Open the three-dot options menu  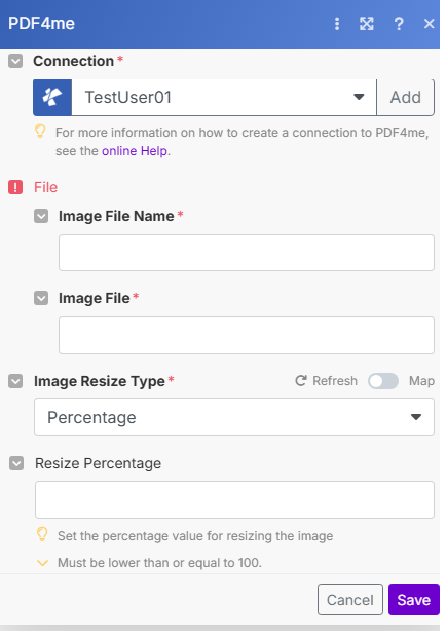pos(337,24)
